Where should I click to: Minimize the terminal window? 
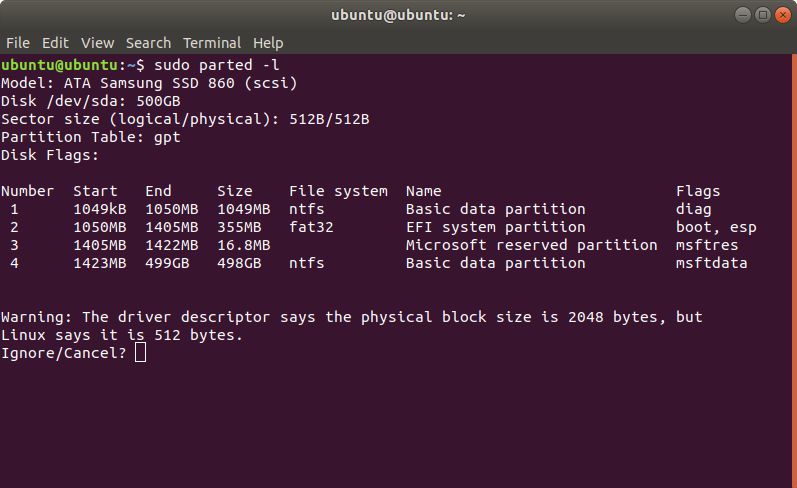(743, 15)
